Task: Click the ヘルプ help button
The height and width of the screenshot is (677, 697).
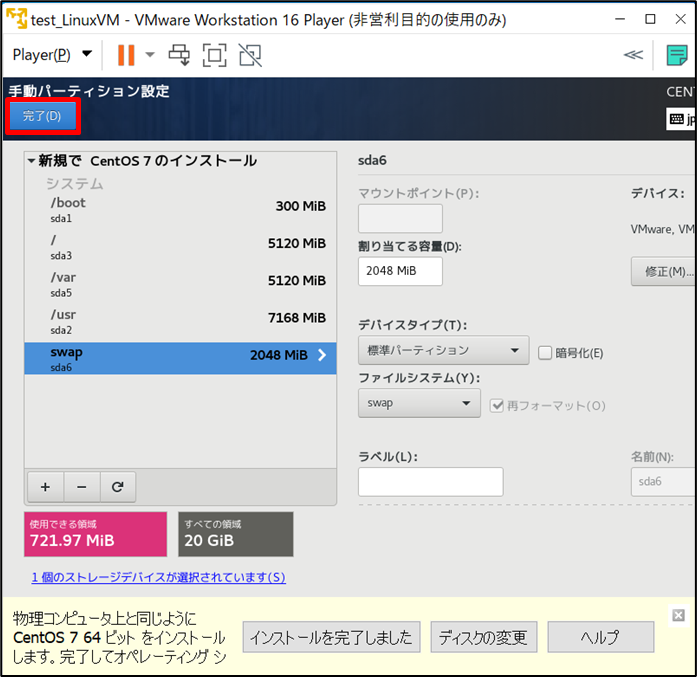Action: pos(601,637)
